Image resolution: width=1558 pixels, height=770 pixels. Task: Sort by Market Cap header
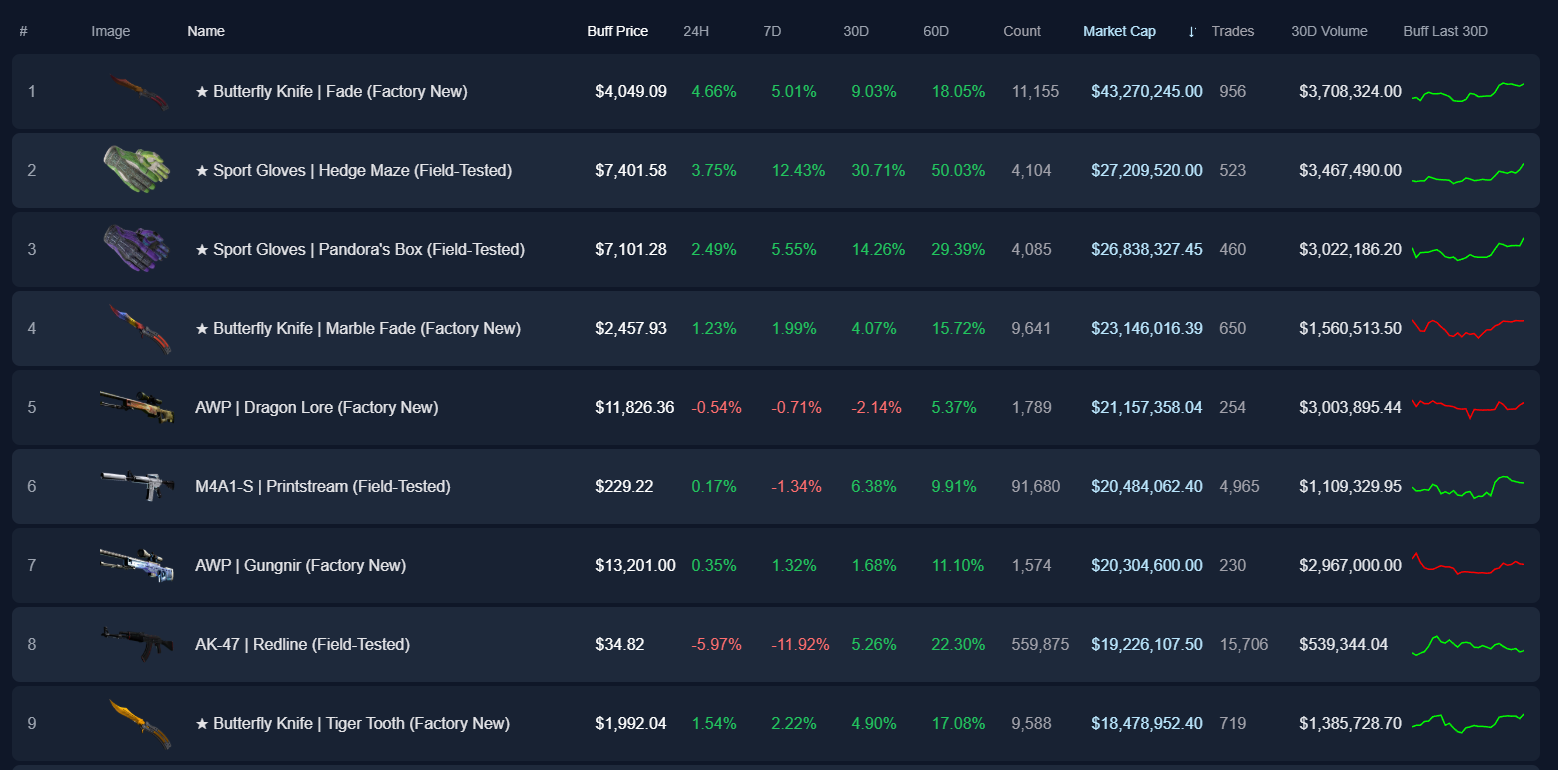[x=1119, y=31]
